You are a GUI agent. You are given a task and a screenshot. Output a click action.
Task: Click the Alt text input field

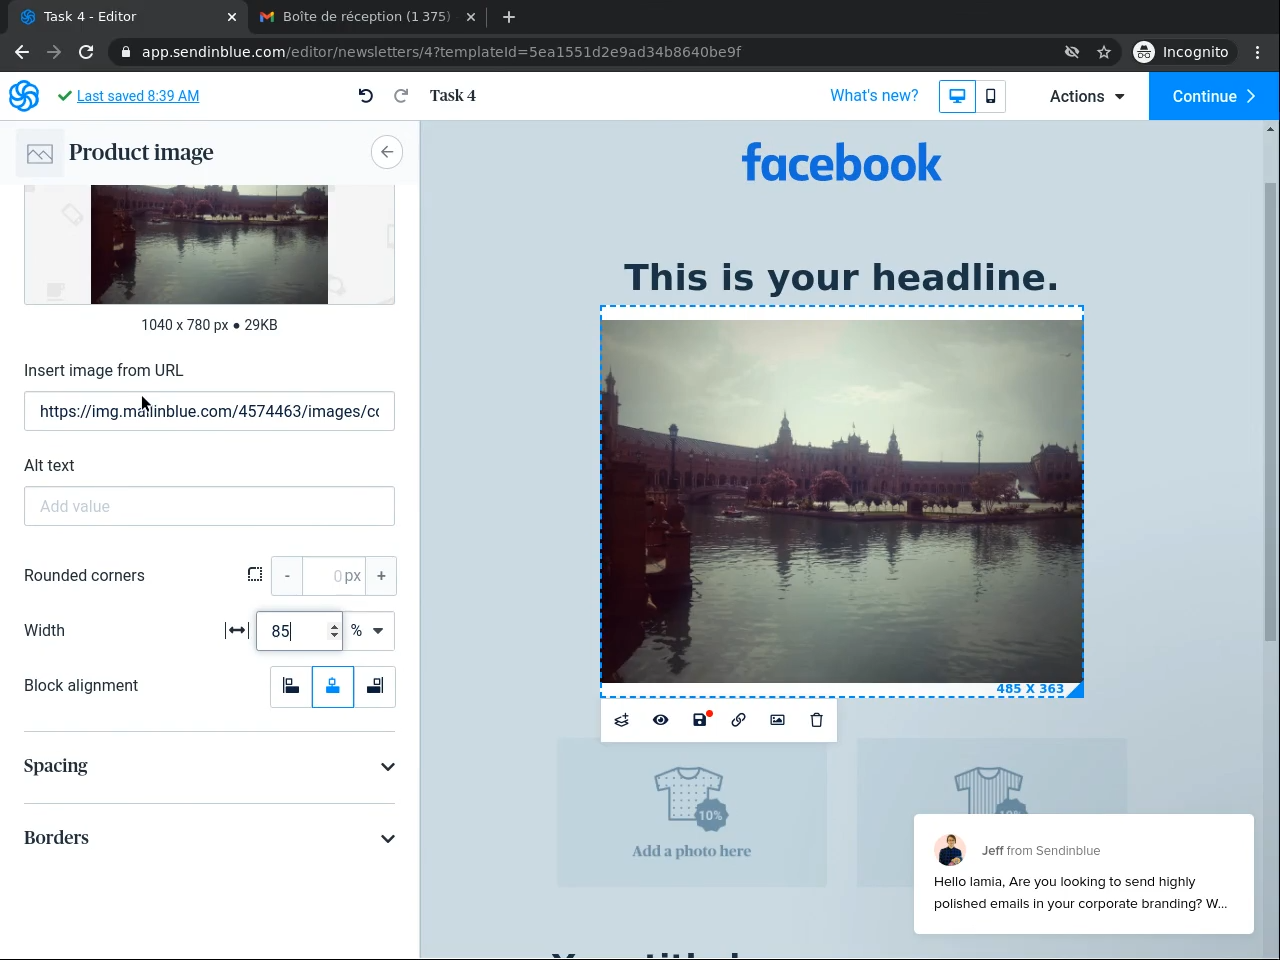point(209,507)
